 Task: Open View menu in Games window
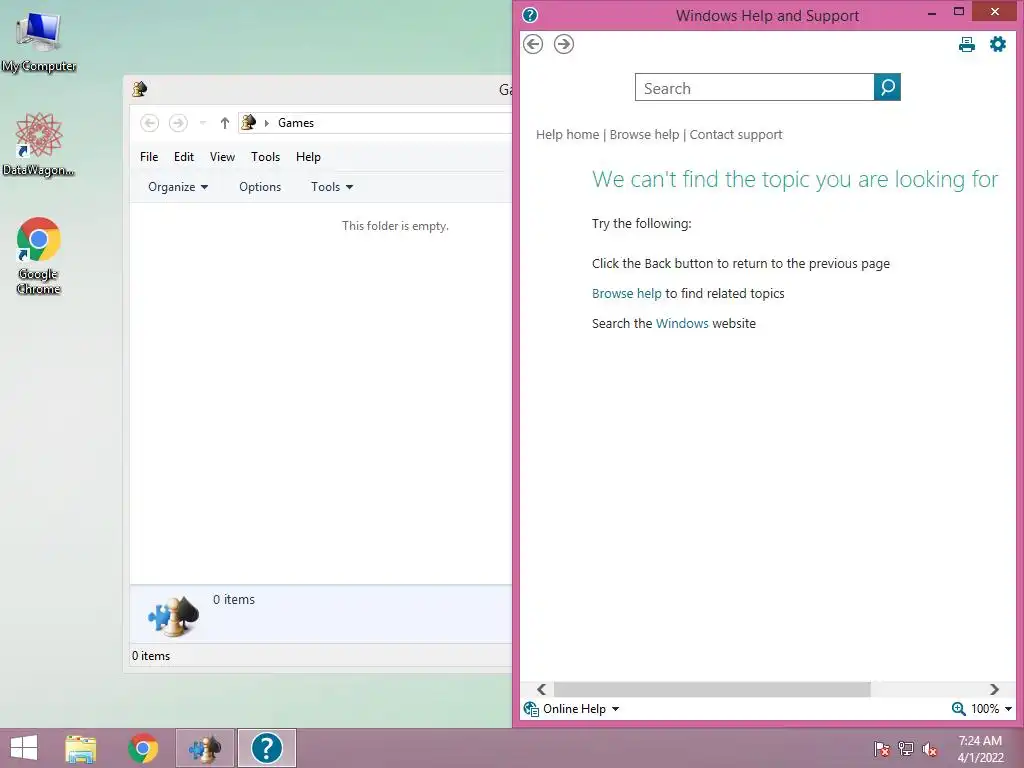click(x=222, y=157)
